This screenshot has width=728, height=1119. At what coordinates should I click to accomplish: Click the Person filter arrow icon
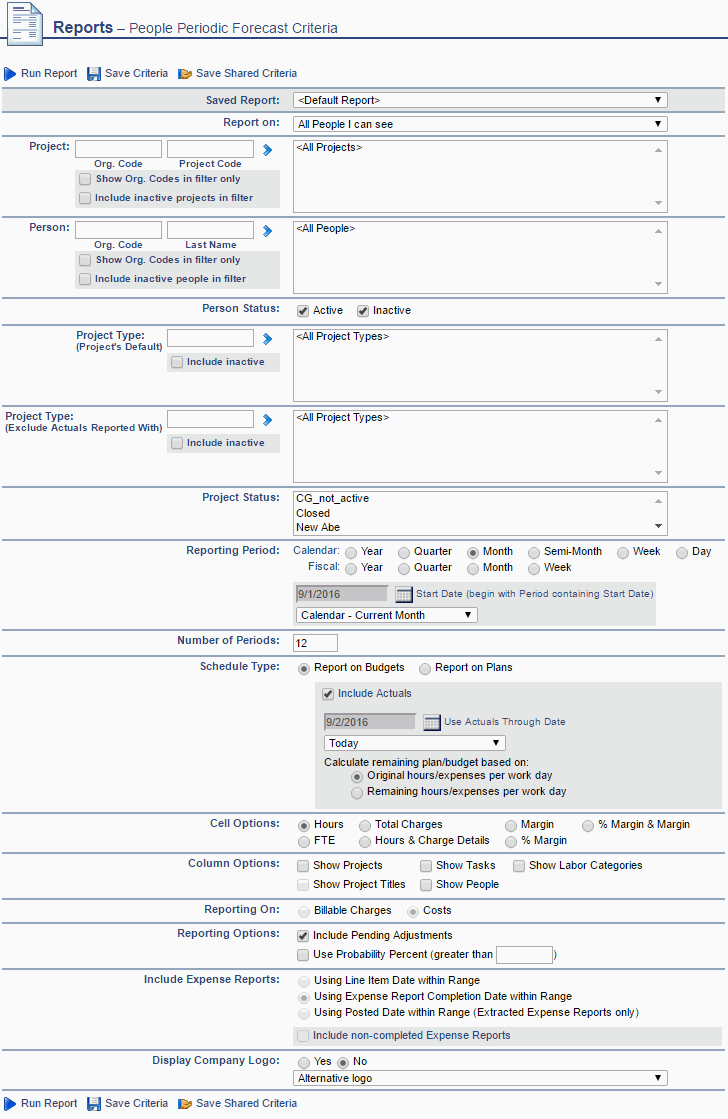(268, 231)
